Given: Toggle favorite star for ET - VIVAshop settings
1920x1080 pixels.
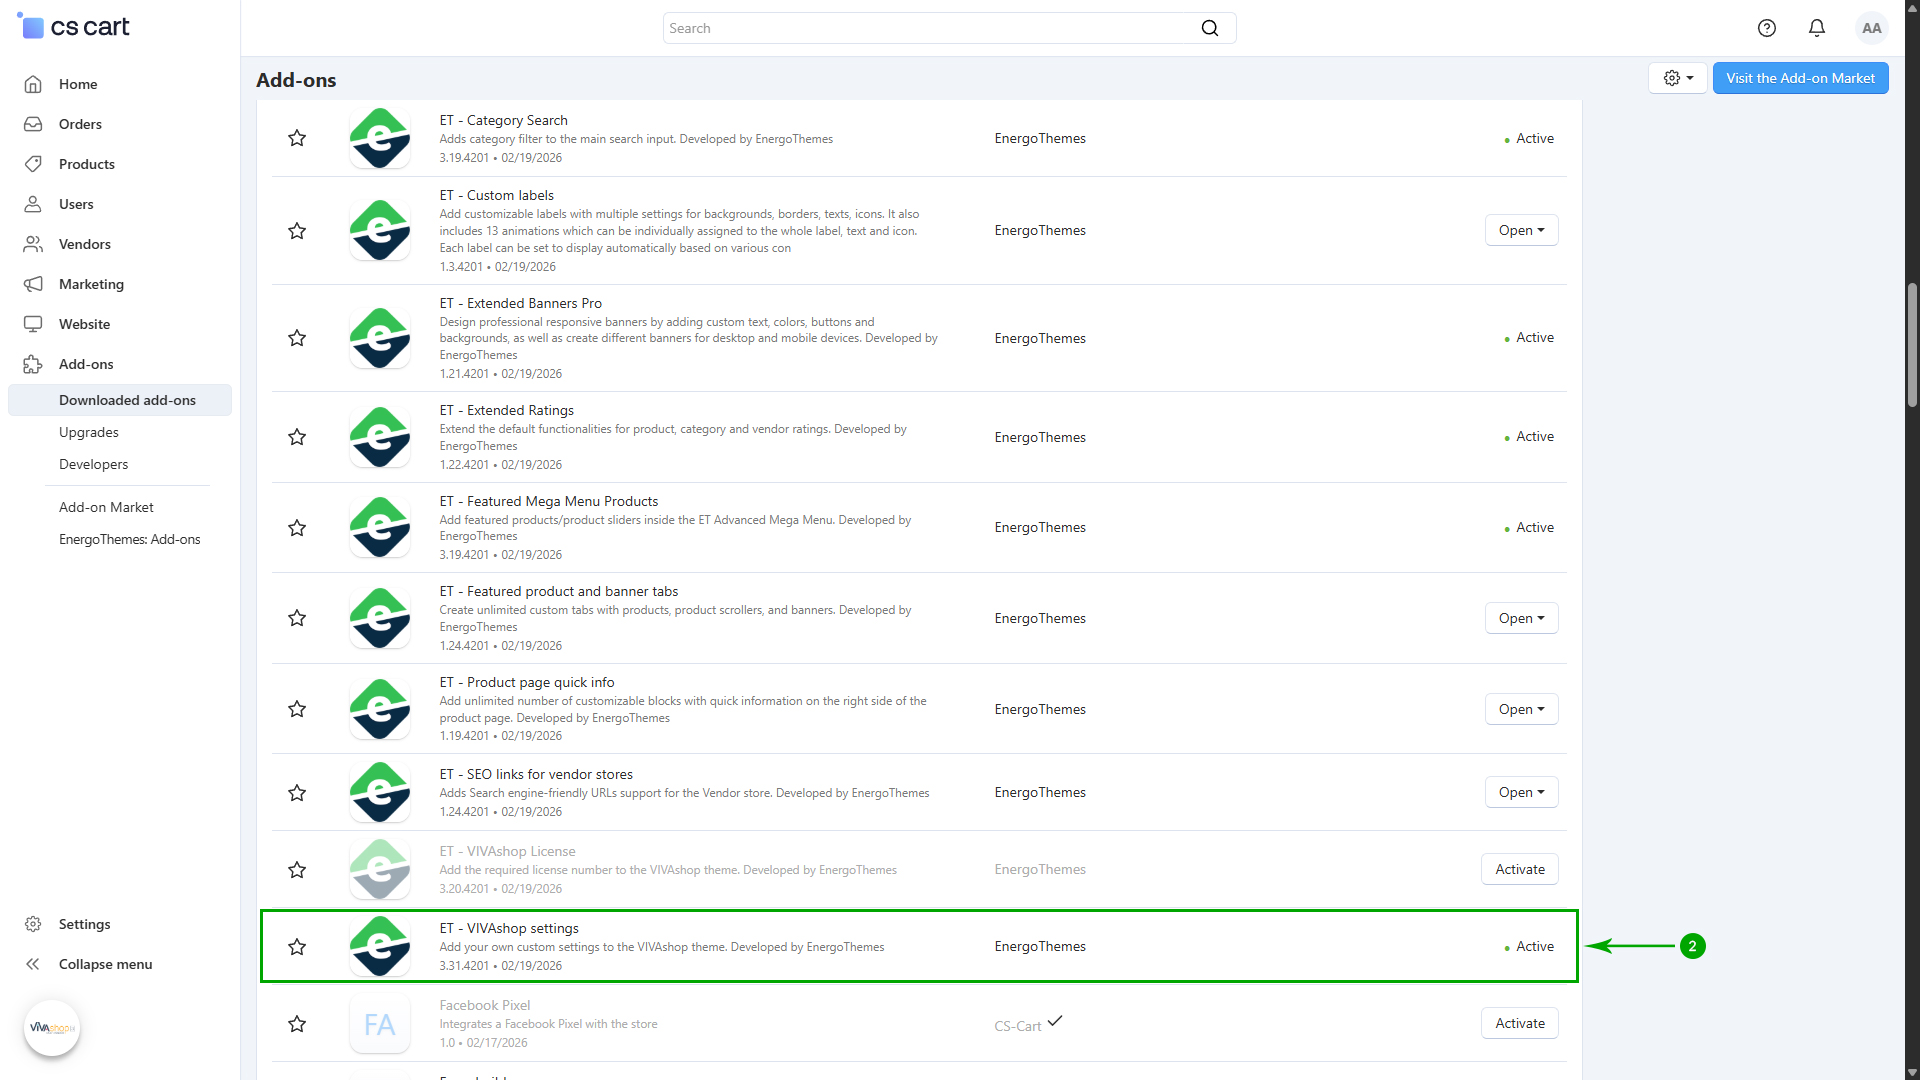Looking at the screenshot, I should [297, 947].
